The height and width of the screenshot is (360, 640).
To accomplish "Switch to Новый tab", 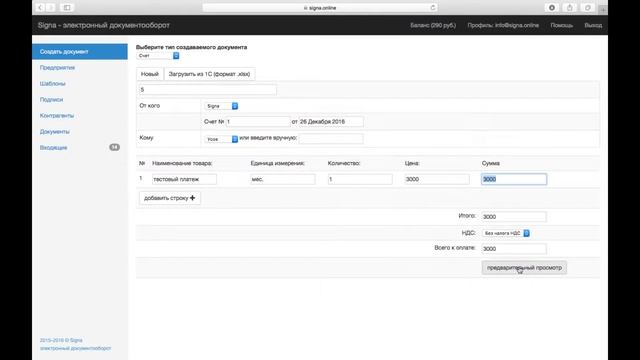I will coord(149,74).
